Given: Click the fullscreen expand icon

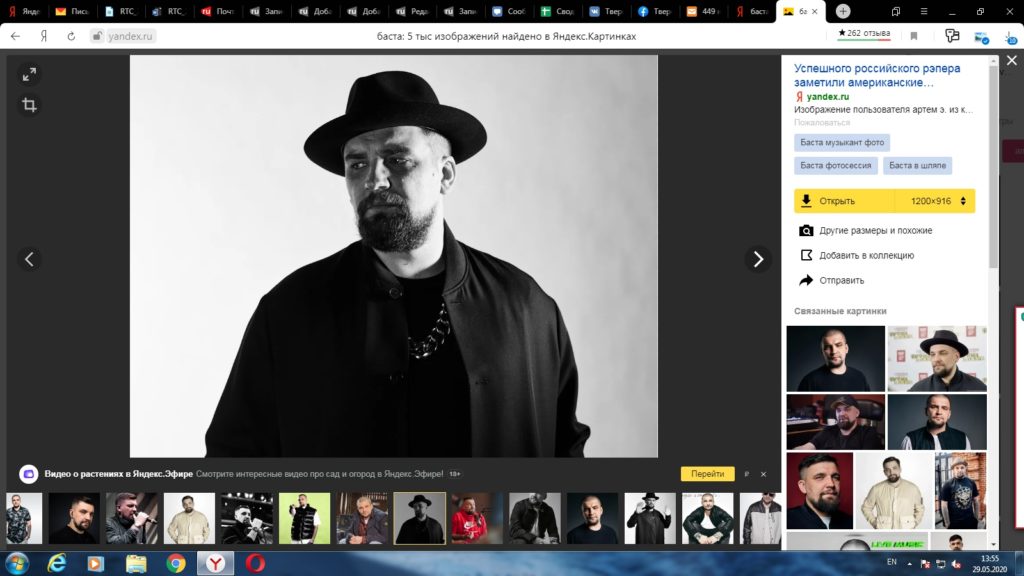Looking at the screenshot, I should point(29,74).
